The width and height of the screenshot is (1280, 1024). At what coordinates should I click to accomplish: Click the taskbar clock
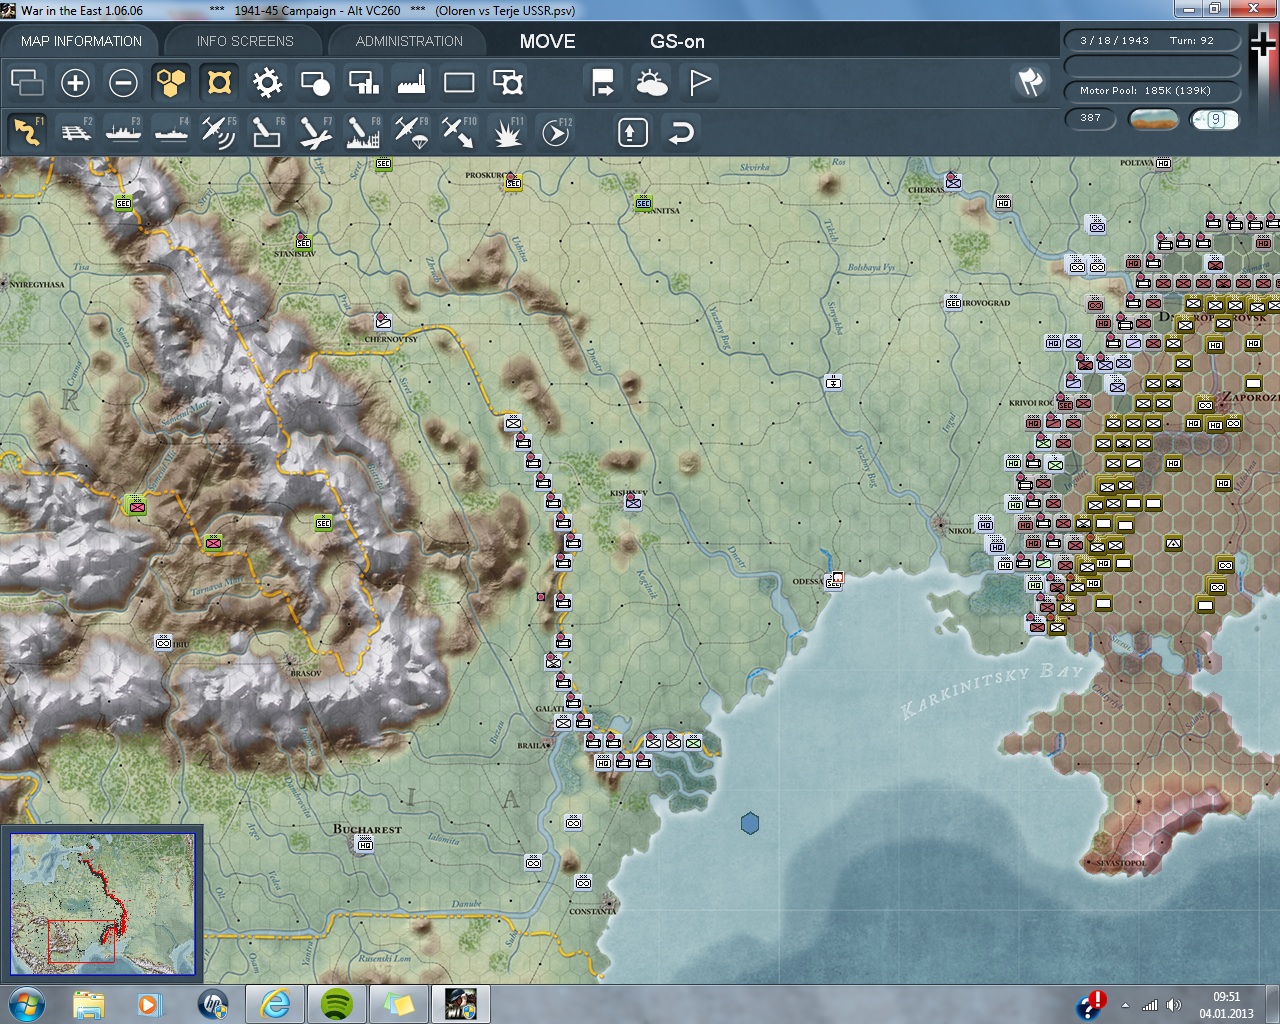click(x=1226, y=1005)
